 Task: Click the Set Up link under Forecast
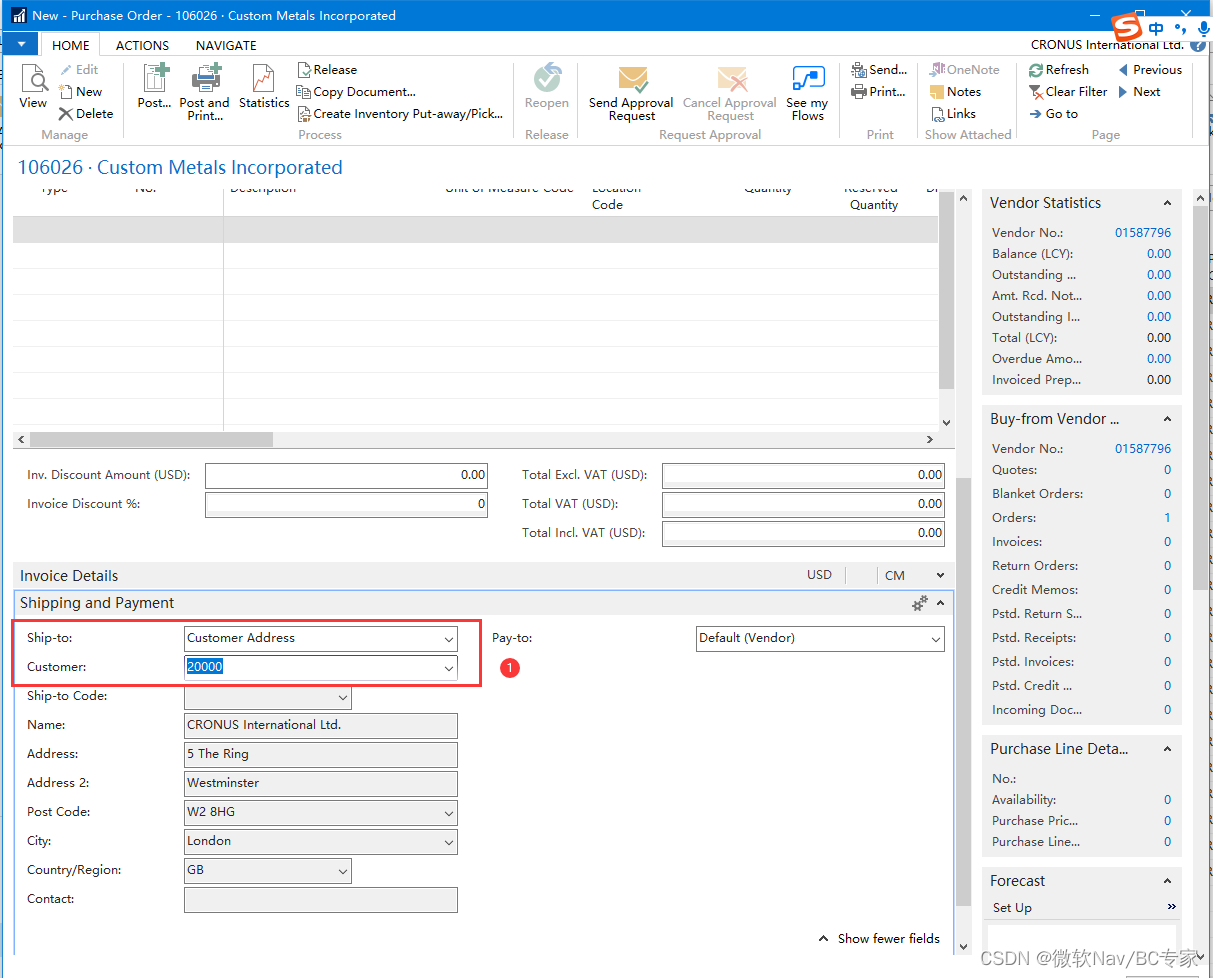click(x=1013, y=907)
